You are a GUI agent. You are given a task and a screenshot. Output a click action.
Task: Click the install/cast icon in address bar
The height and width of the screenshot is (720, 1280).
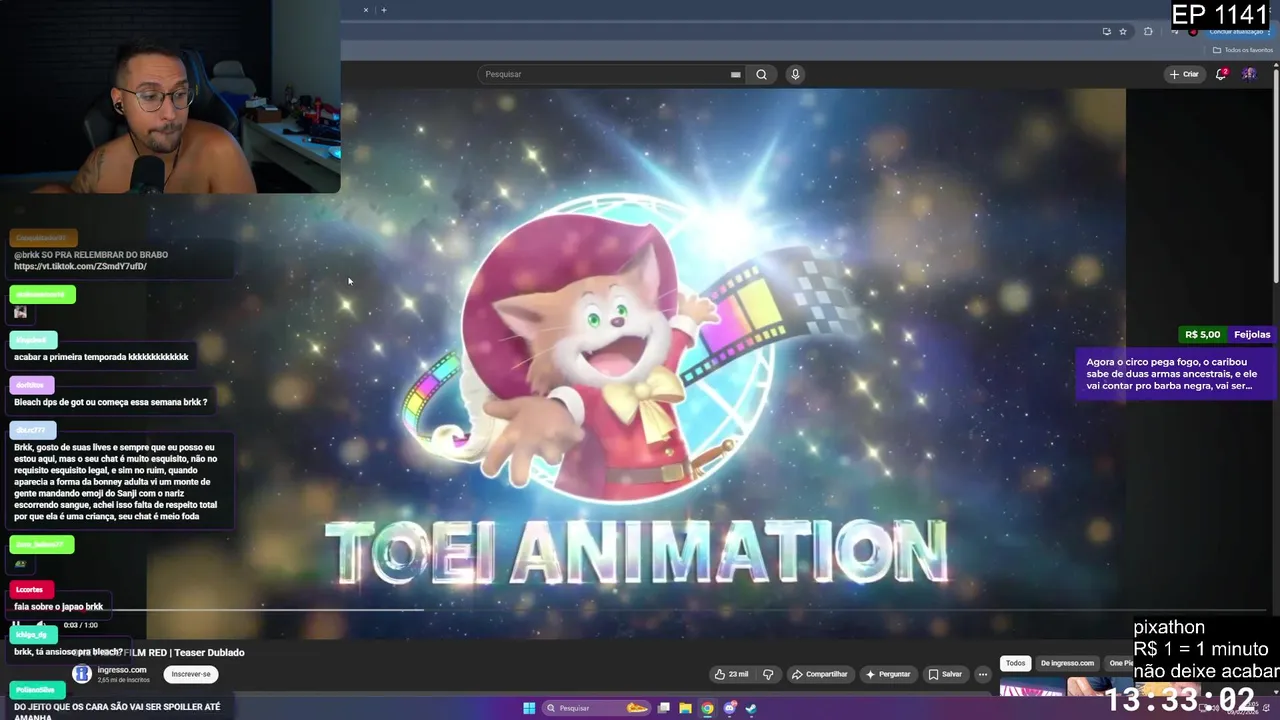pos(1106,31)
